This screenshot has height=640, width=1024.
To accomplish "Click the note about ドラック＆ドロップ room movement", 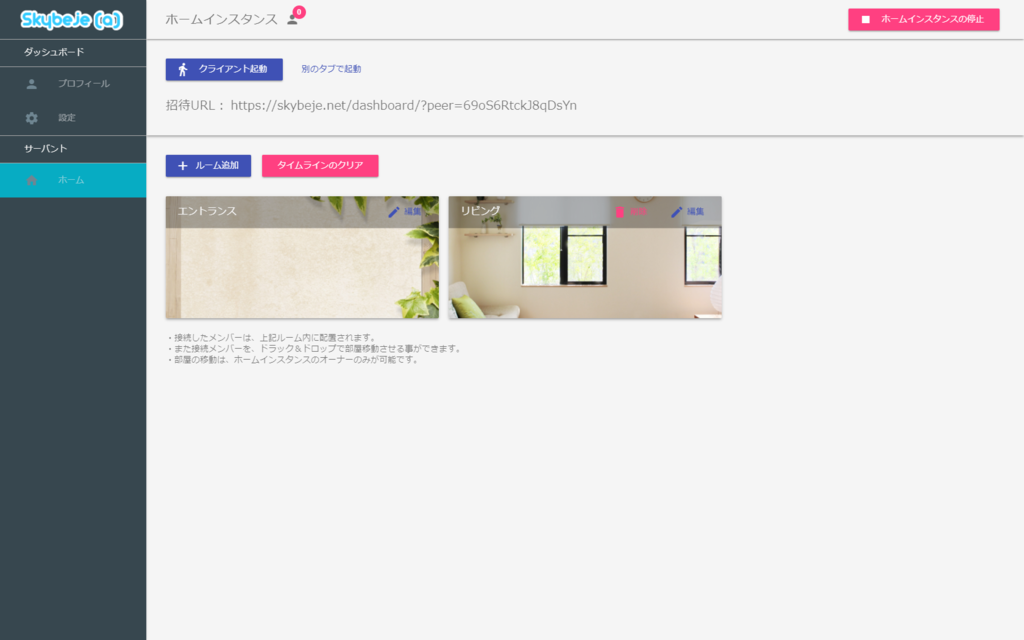I will pos(315,349).
